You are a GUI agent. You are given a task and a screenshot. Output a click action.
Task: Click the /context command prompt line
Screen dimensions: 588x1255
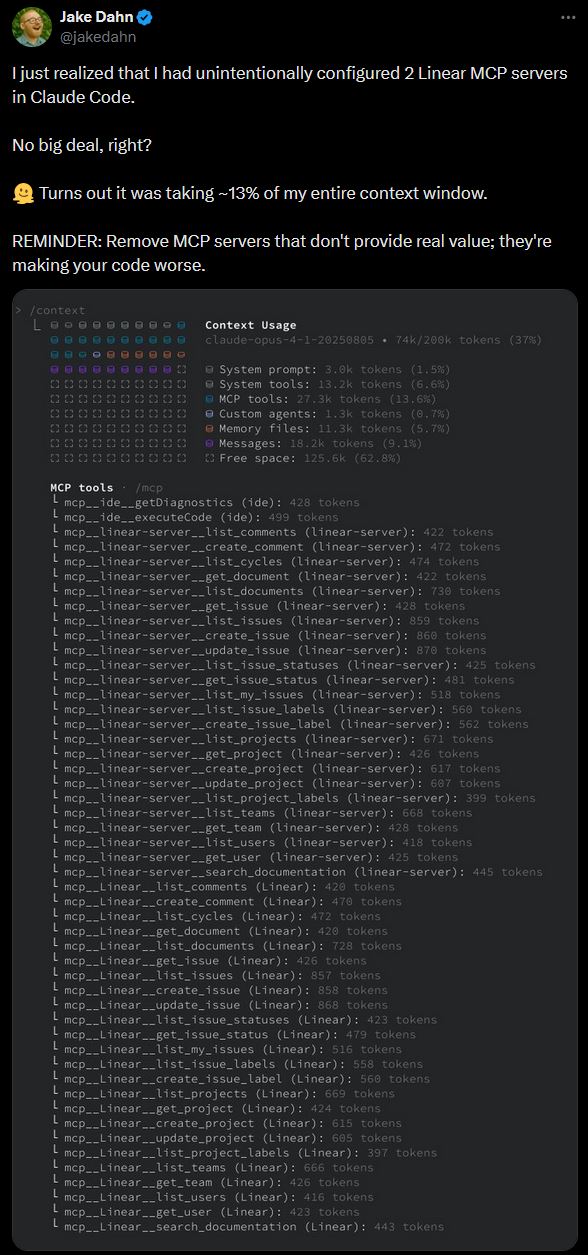[52, 310]
